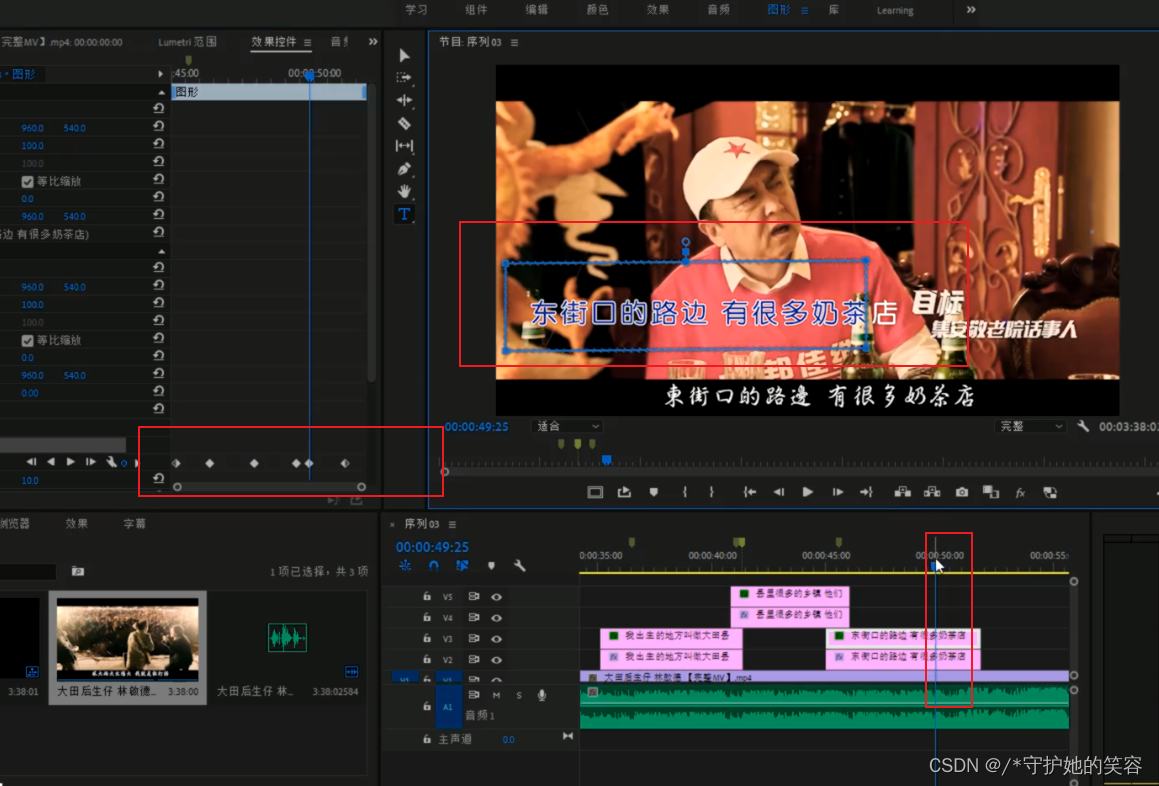Open 效果控件 panel menu icon
The width and height of the screenshot is (1159, 786).
[307, 42]
